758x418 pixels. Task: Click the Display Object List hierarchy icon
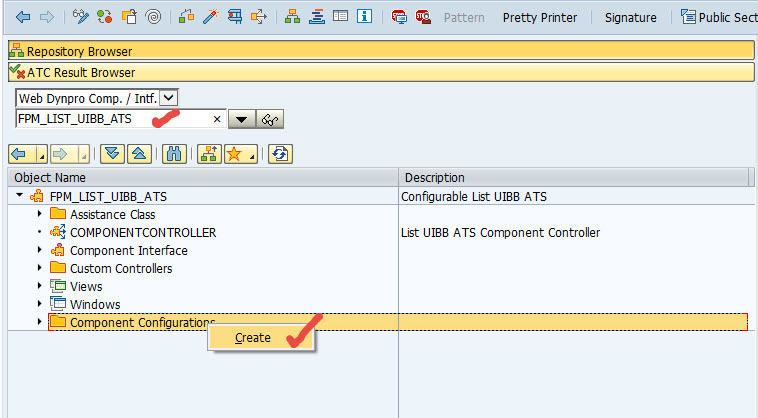tap(292, 17)
